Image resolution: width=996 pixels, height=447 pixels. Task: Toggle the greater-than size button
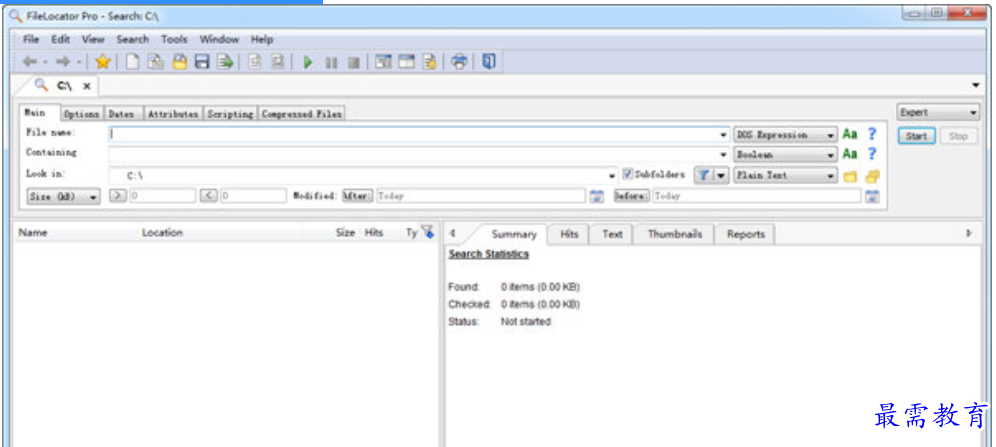click(x=118, y=196)
